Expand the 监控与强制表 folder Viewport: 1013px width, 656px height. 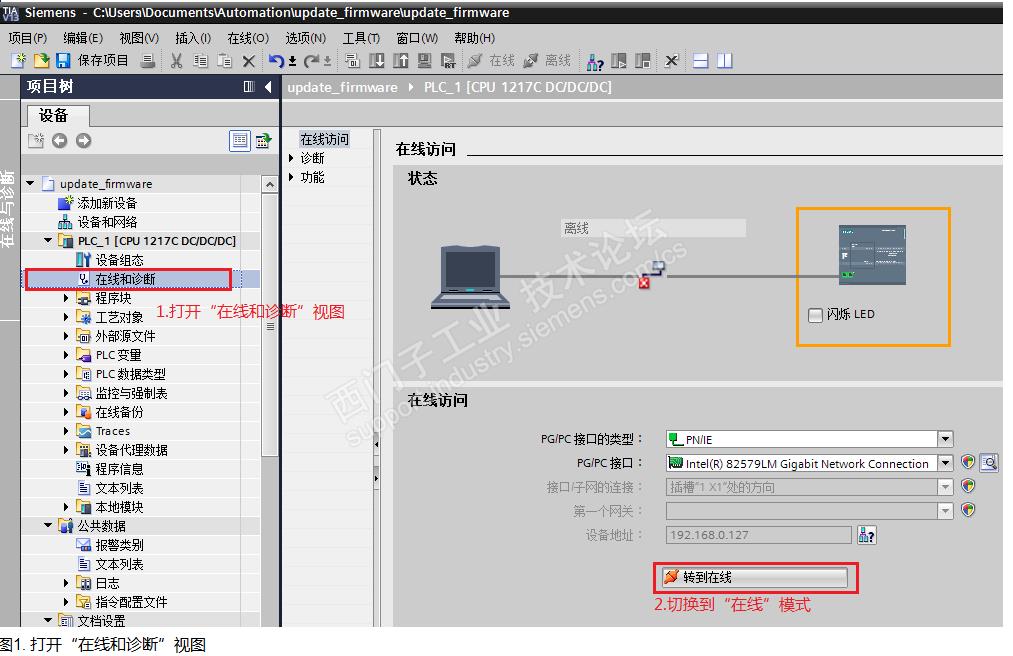[x=66, y=393]
